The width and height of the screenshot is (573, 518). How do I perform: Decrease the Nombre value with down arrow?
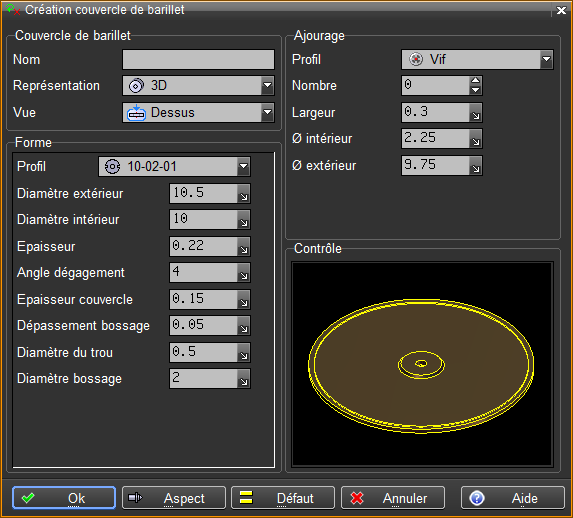pos(475,90)
